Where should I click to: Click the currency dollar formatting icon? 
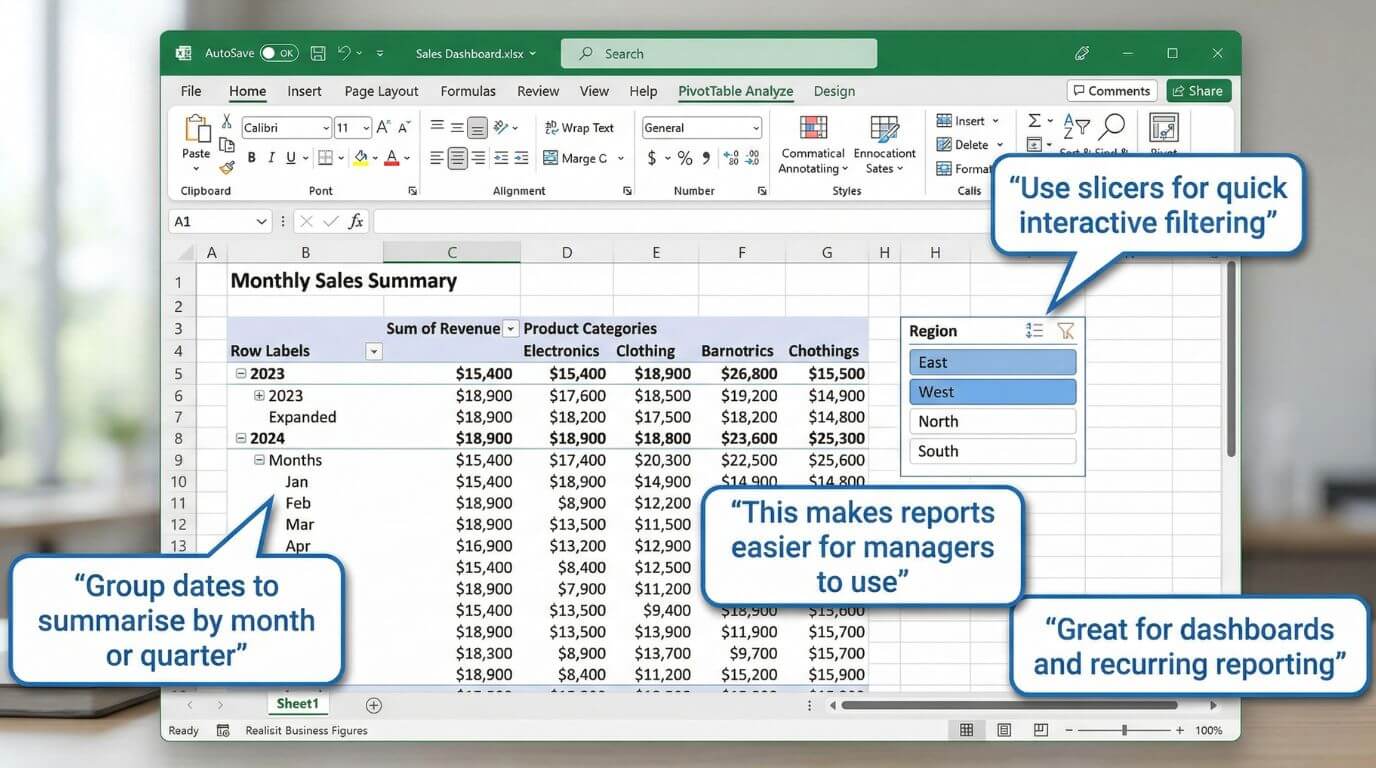[651, 158]
